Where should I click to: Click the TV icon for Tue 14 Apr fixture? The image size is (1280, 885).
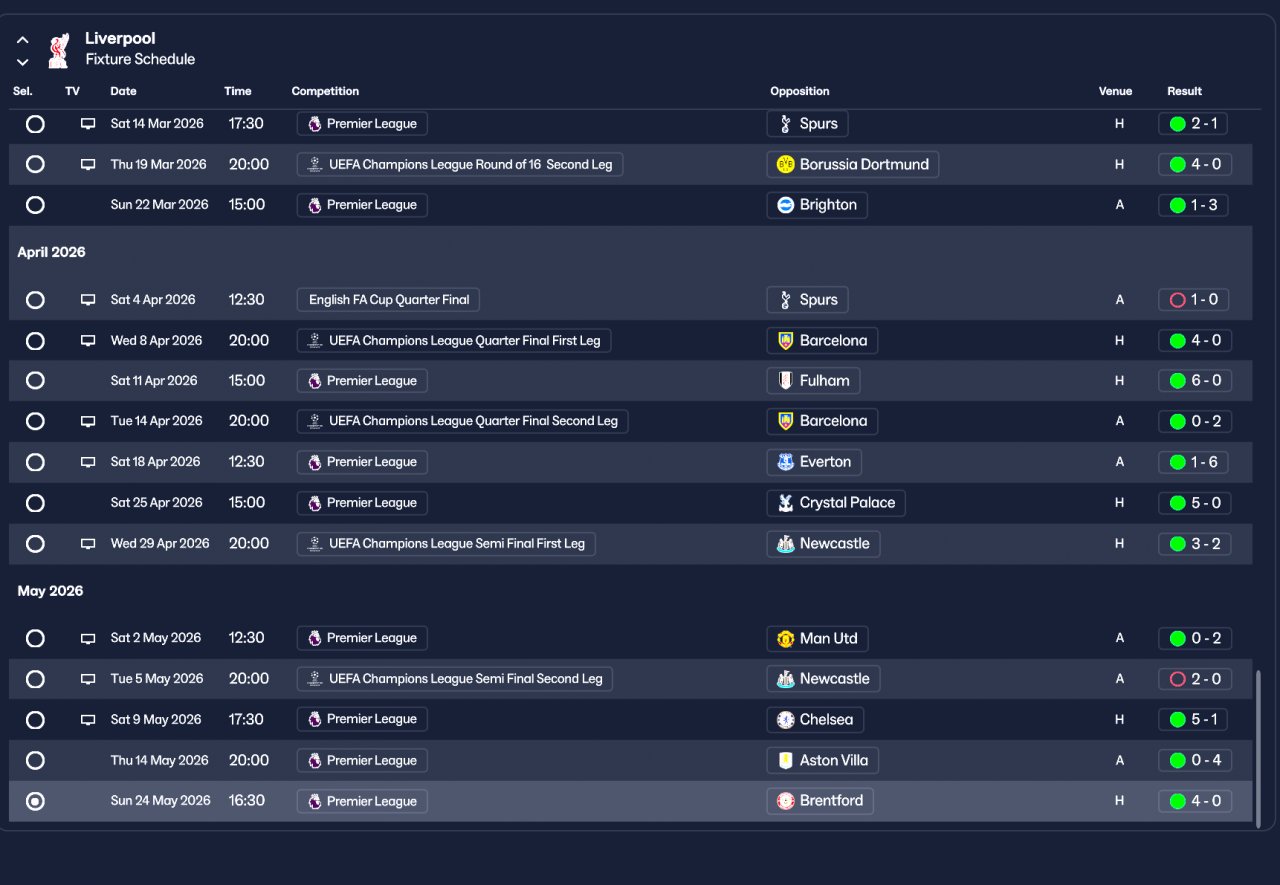[88, 421]
